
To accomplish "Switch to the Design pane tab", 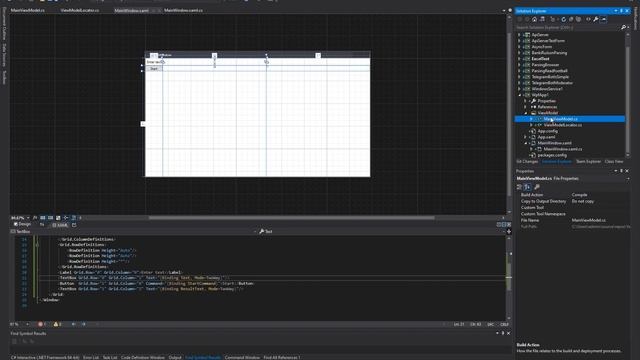I will [22, 224].
